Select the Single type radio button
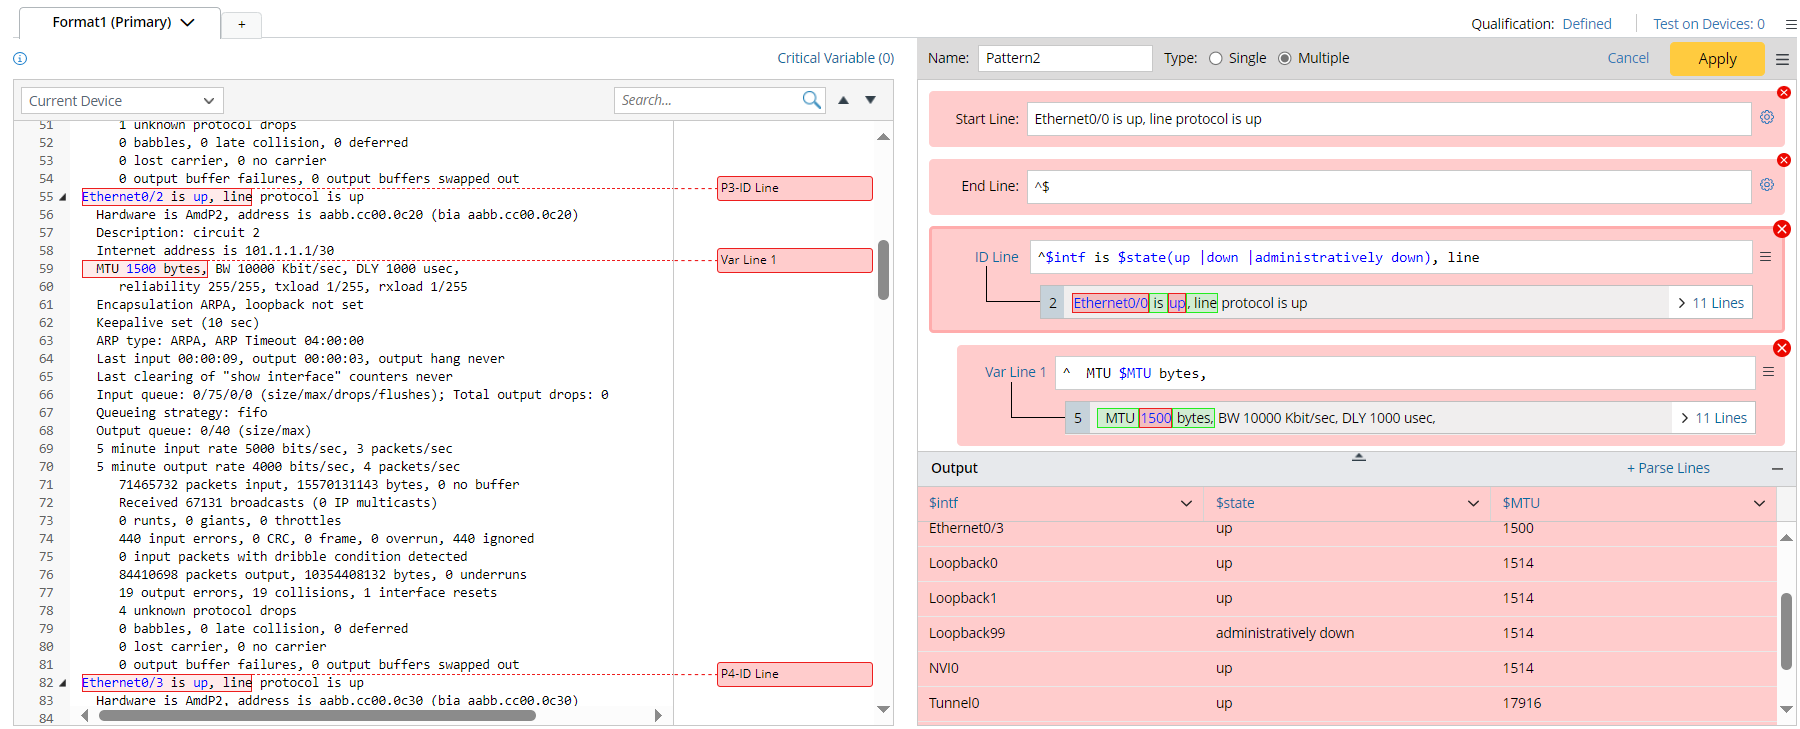The width and height of the screenshot is (1800, 729). 1216,59
